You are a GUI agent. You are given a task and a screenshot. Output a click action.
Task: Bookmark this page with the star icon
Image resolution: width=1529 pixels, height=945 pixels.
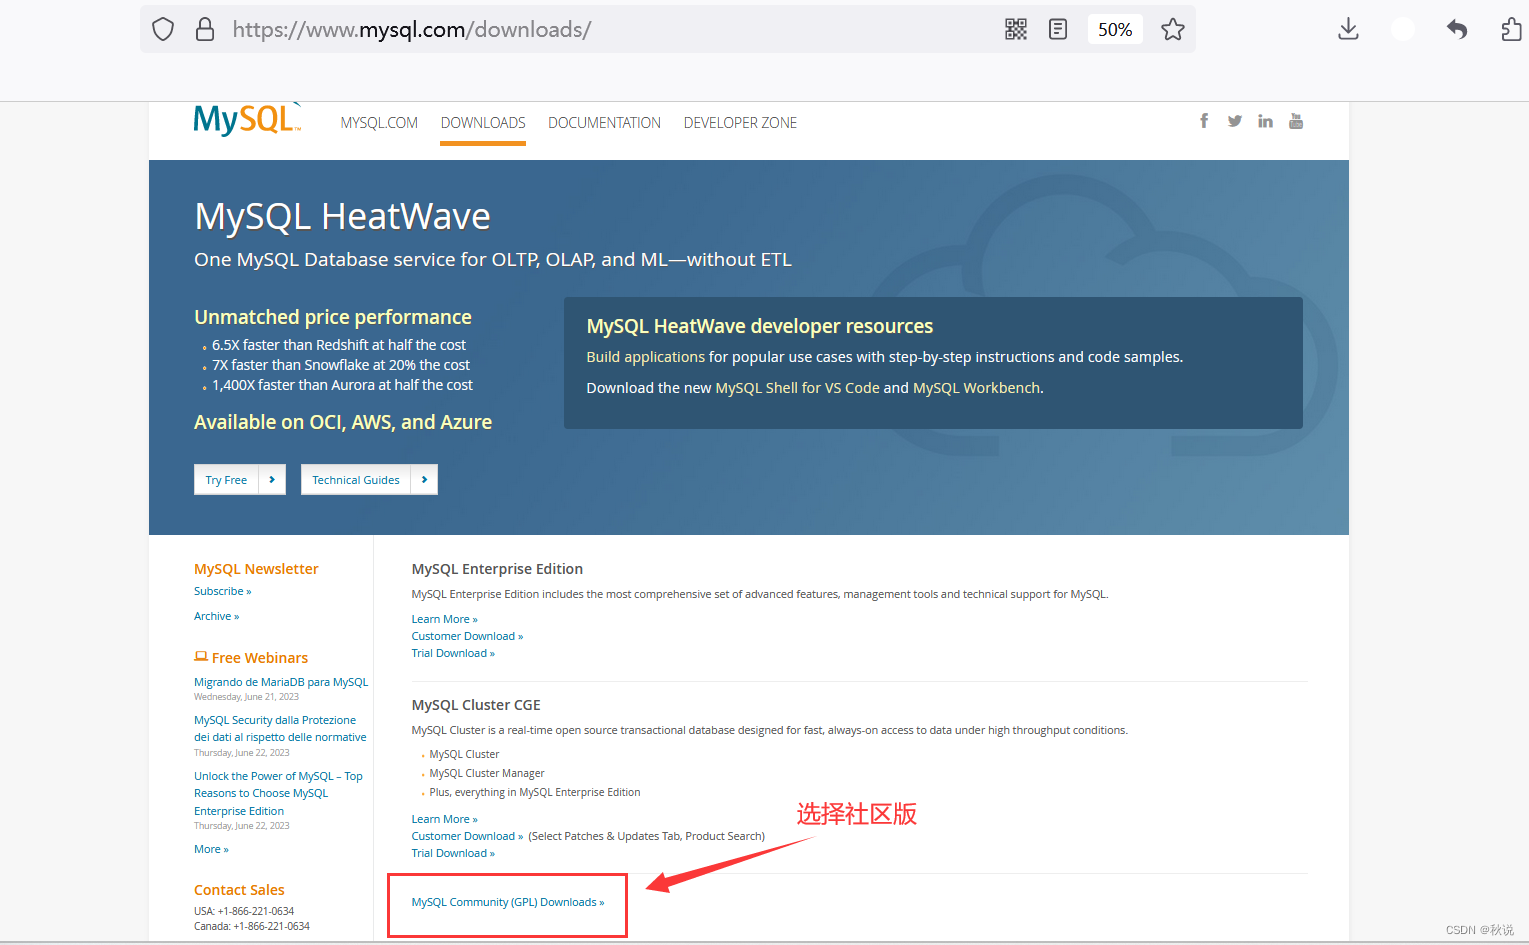click(1173, 29)
